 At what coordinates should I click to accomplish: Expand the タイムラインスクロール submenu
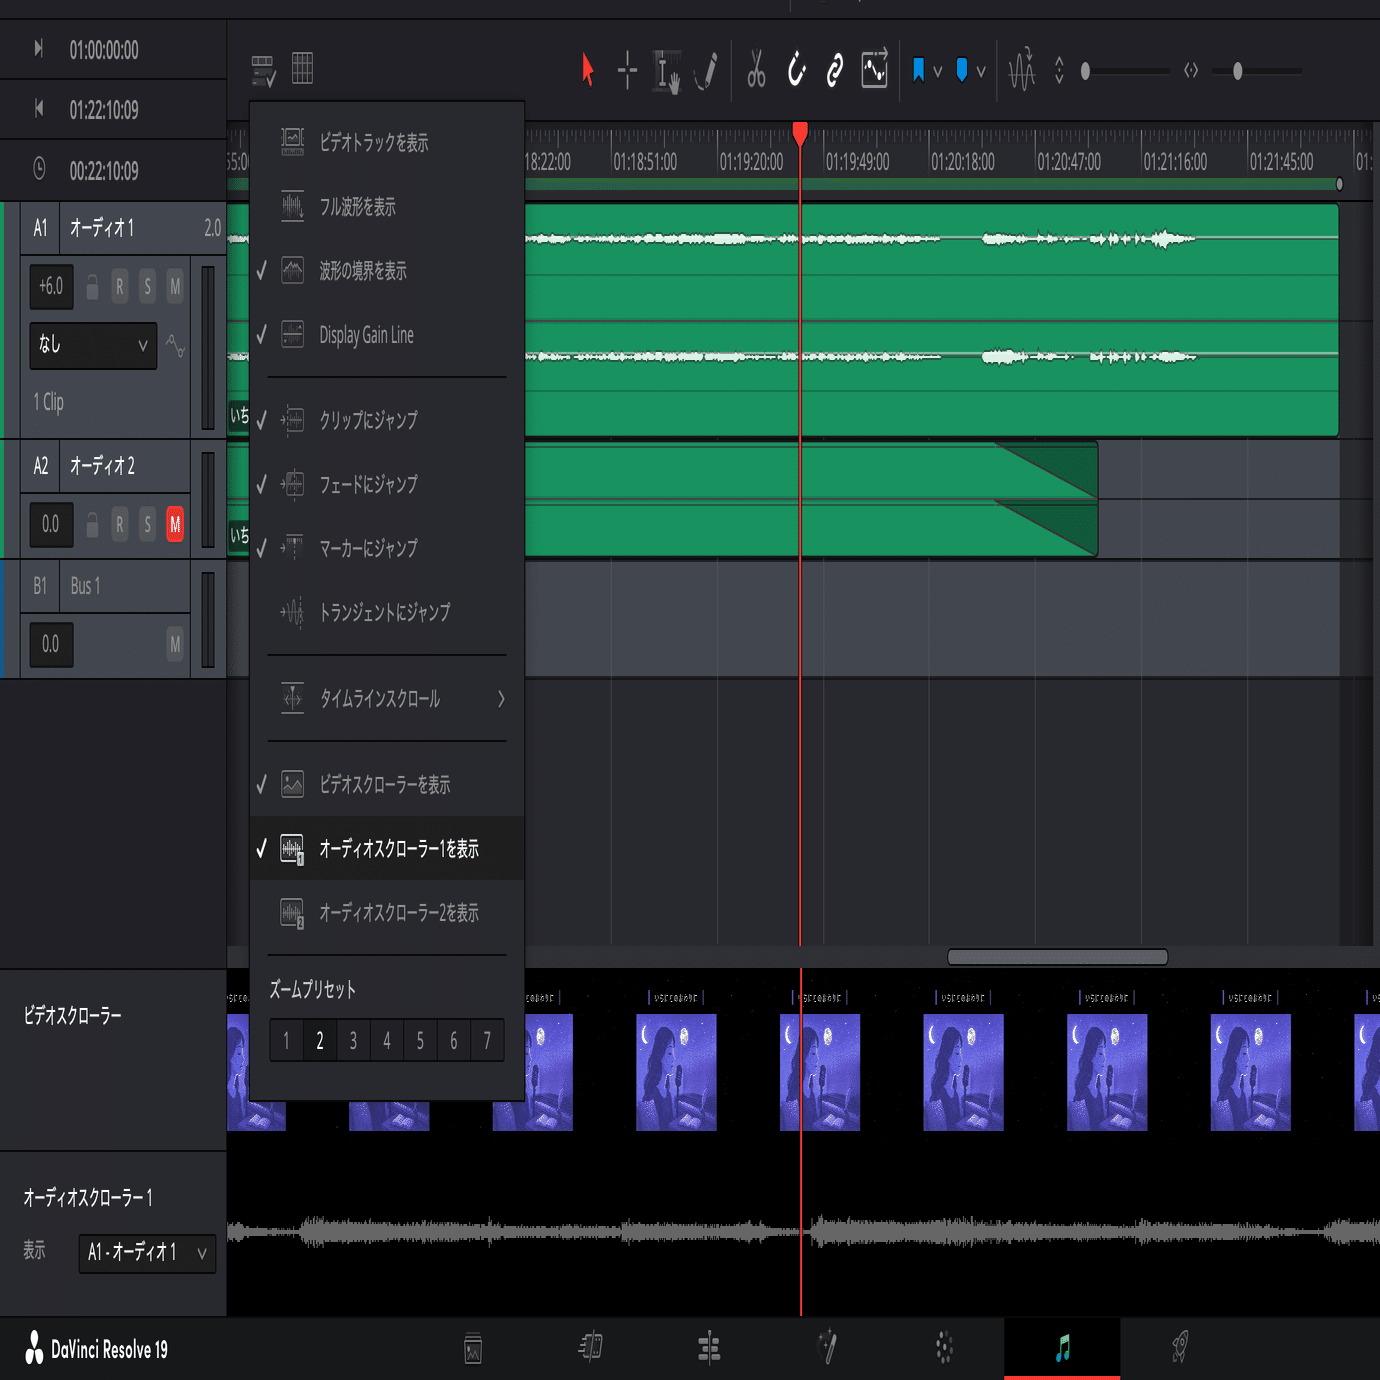[x=387, y=699]
